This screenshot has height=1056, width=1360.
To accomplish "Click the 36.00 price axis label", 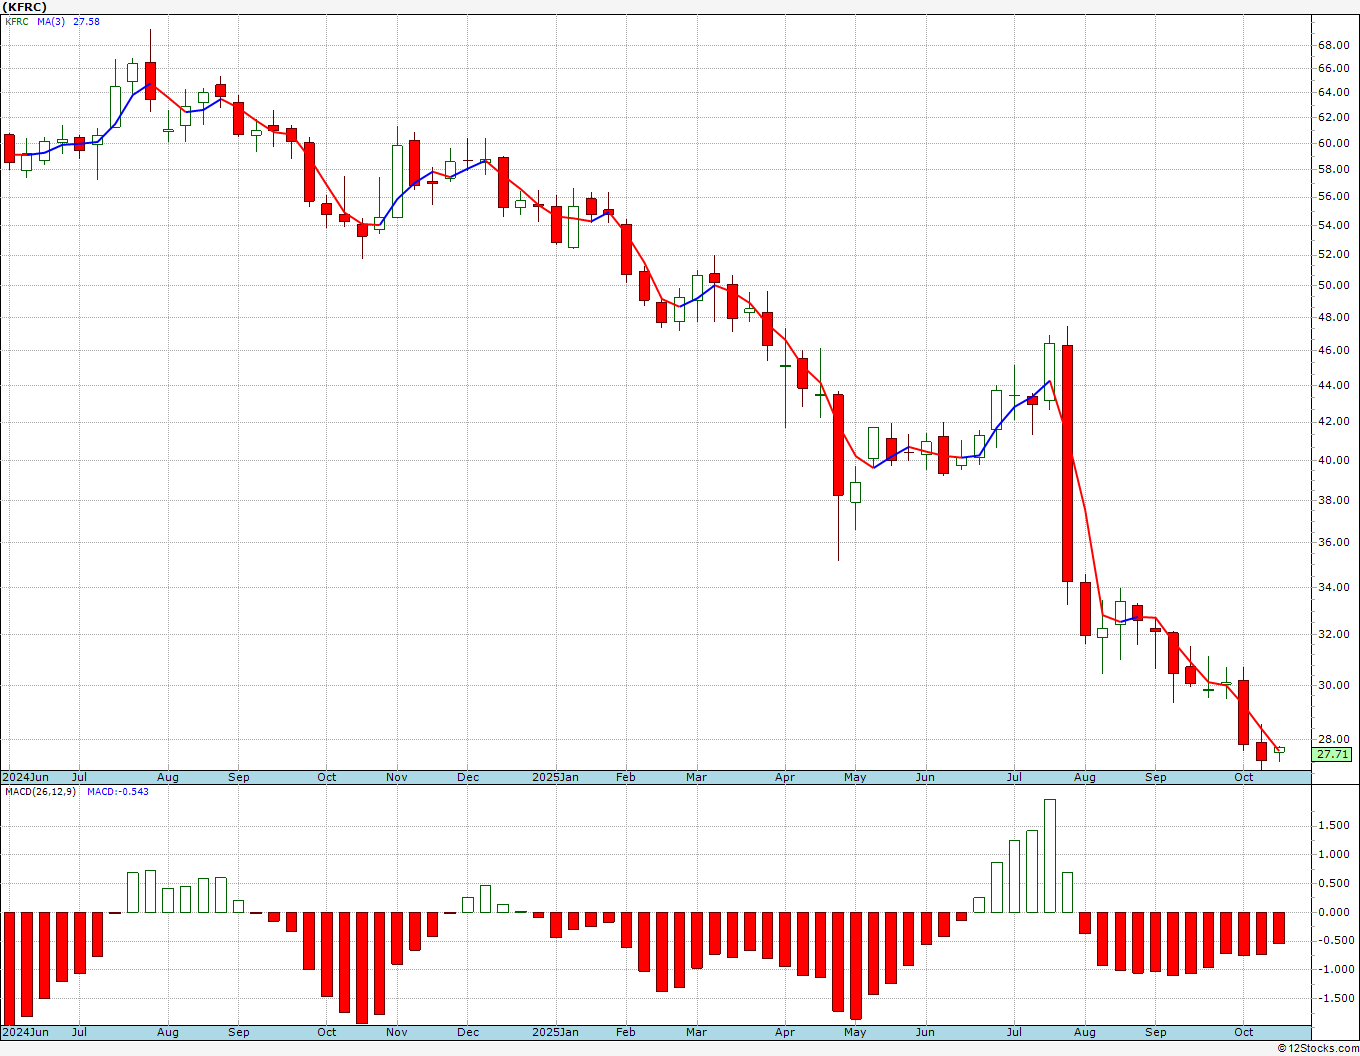I will 1333,543.
